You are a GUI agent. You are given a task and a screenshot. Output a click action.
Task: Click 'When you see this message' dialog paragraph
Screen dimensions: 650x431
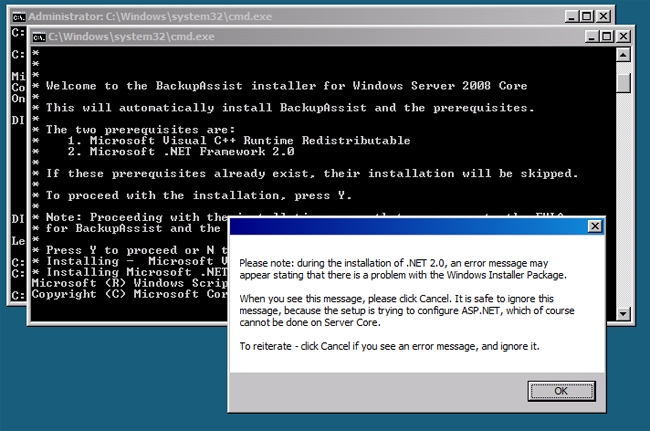(407, 310)
